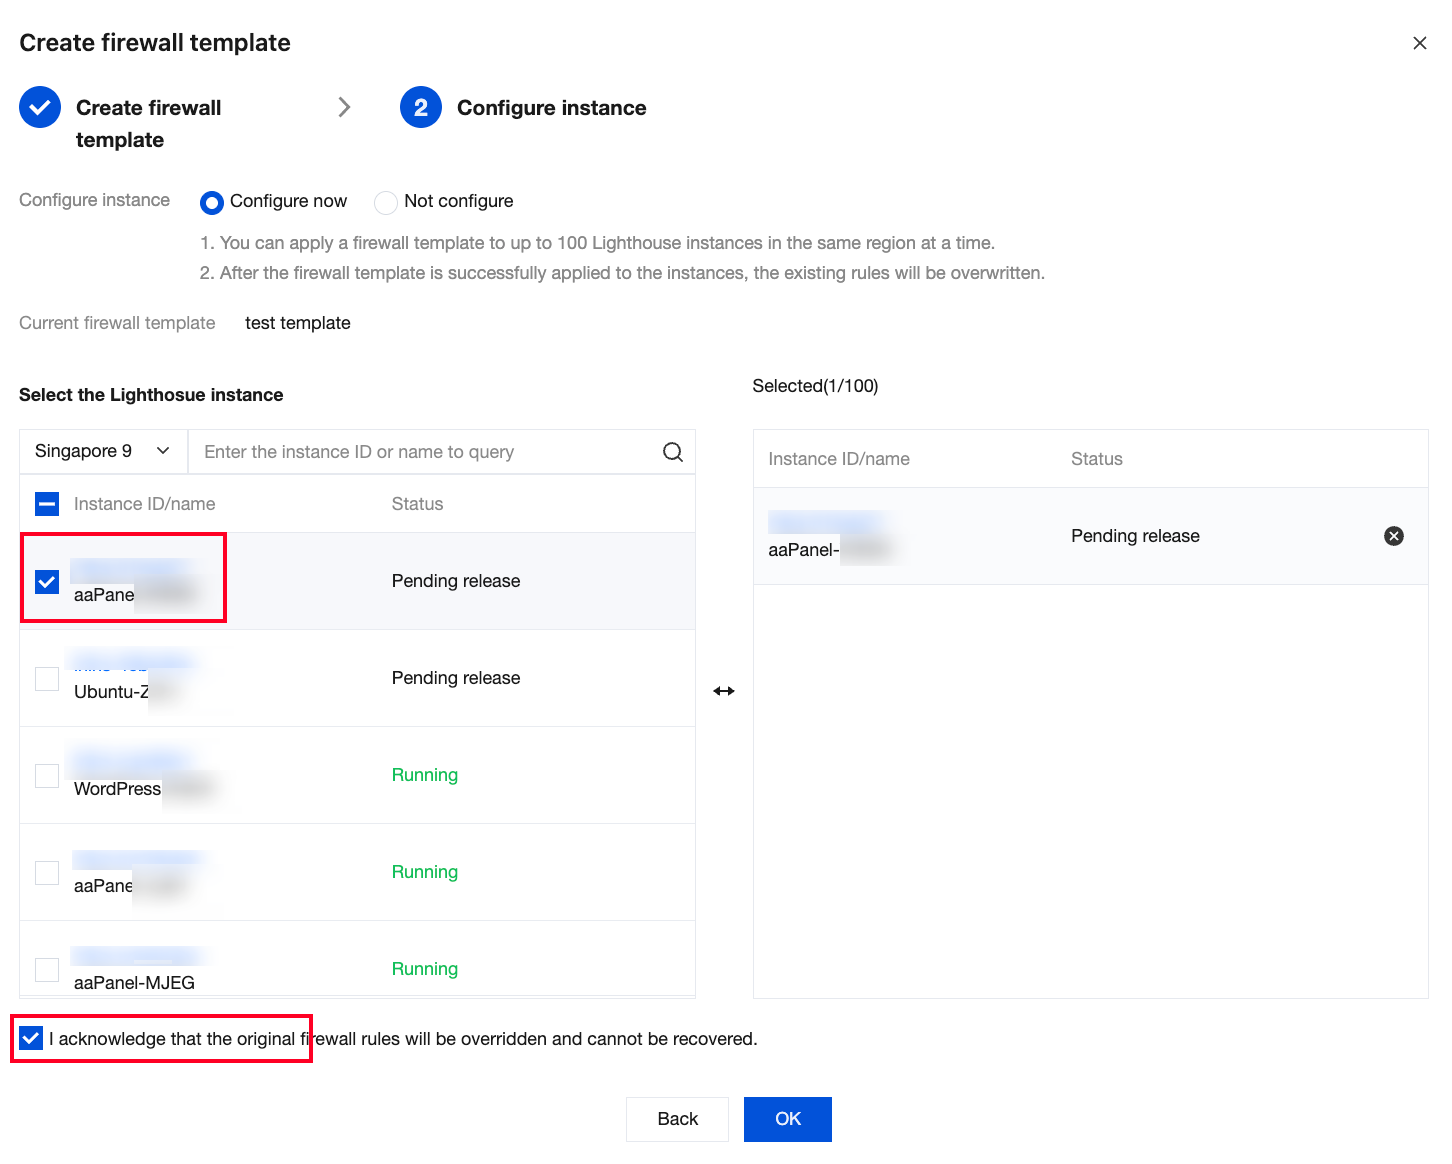Check the aaPanel-MJEG instance checkbox
The image size is (1452, 1164).
coord(47,969)
